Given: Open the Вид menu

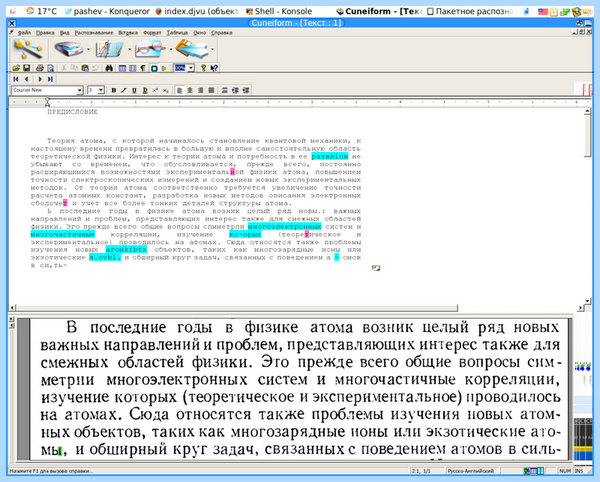Looking at the screenshot, I should point(64,33).
